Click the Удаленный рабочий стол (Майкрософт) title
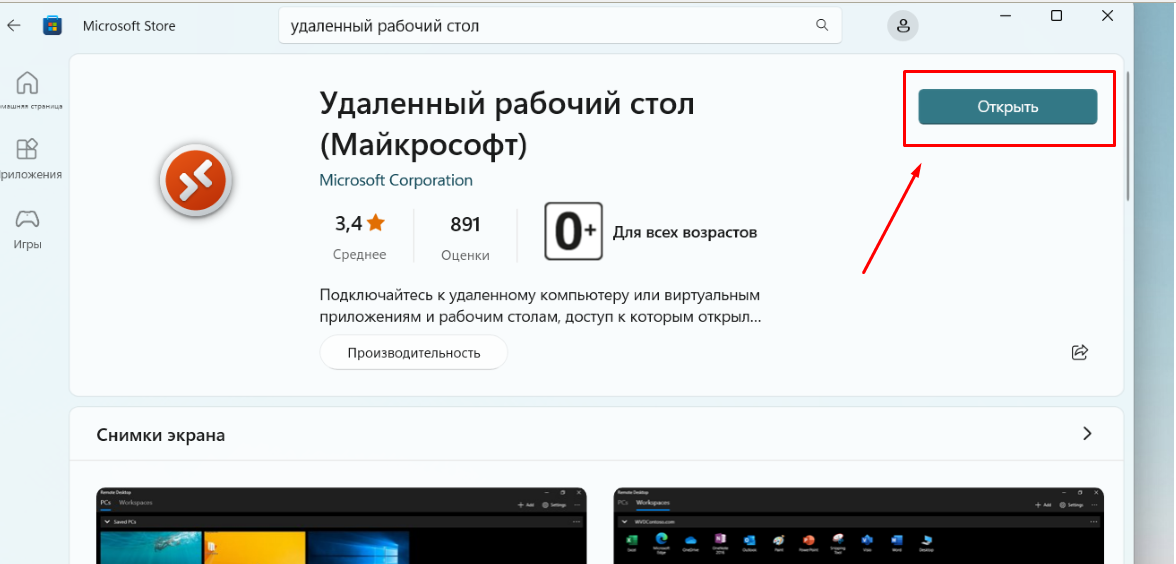Image resolution: width=1176 pixels, height=564 pixels. [x=507, y=124]
